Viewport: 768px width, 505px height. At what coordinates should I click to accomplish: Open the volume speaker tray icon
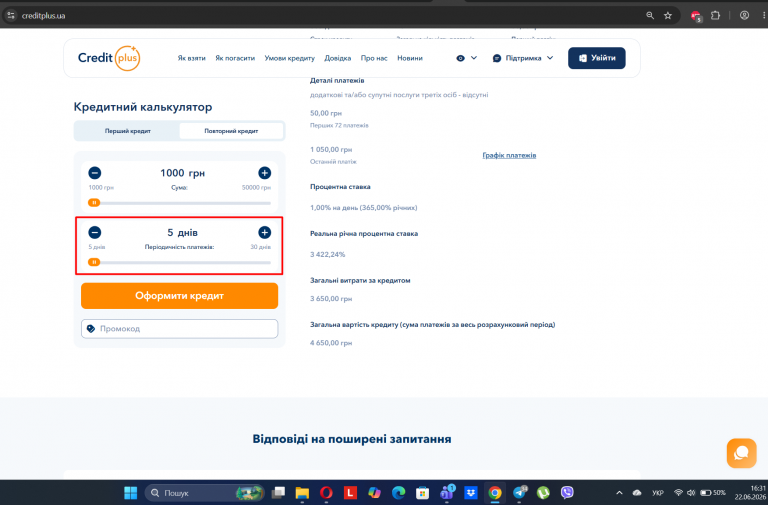[x=691, y=493]
